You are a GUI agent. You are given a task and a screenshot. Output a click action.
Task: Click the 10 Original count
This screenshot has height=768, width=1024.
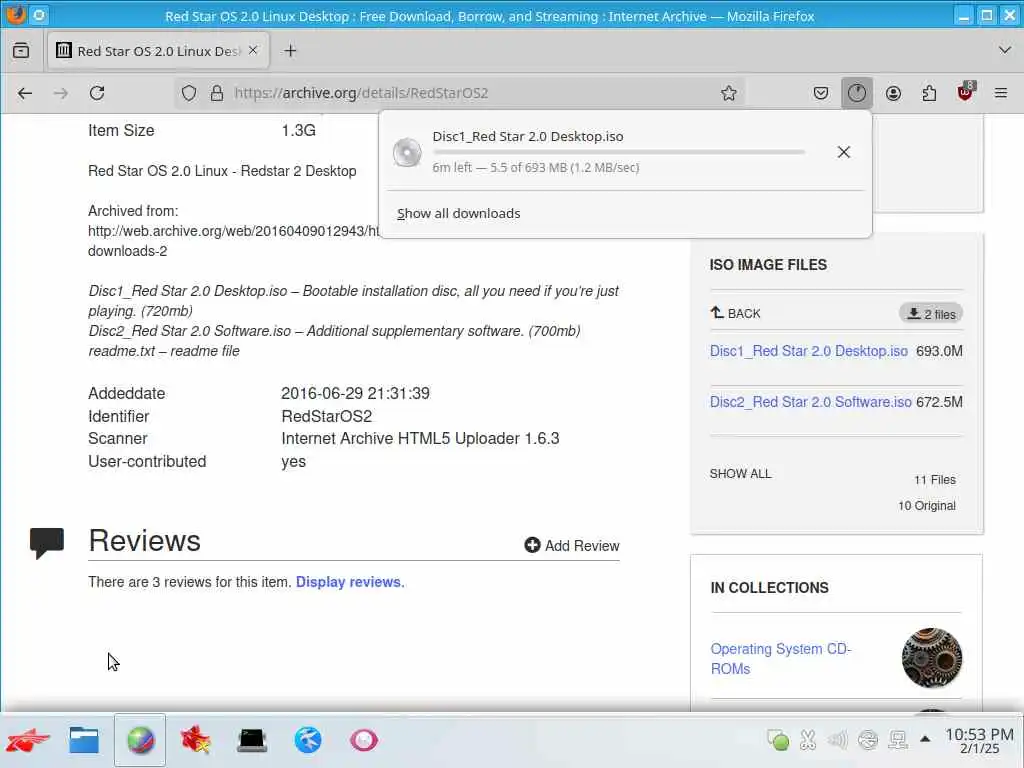(x=927, y=506)
